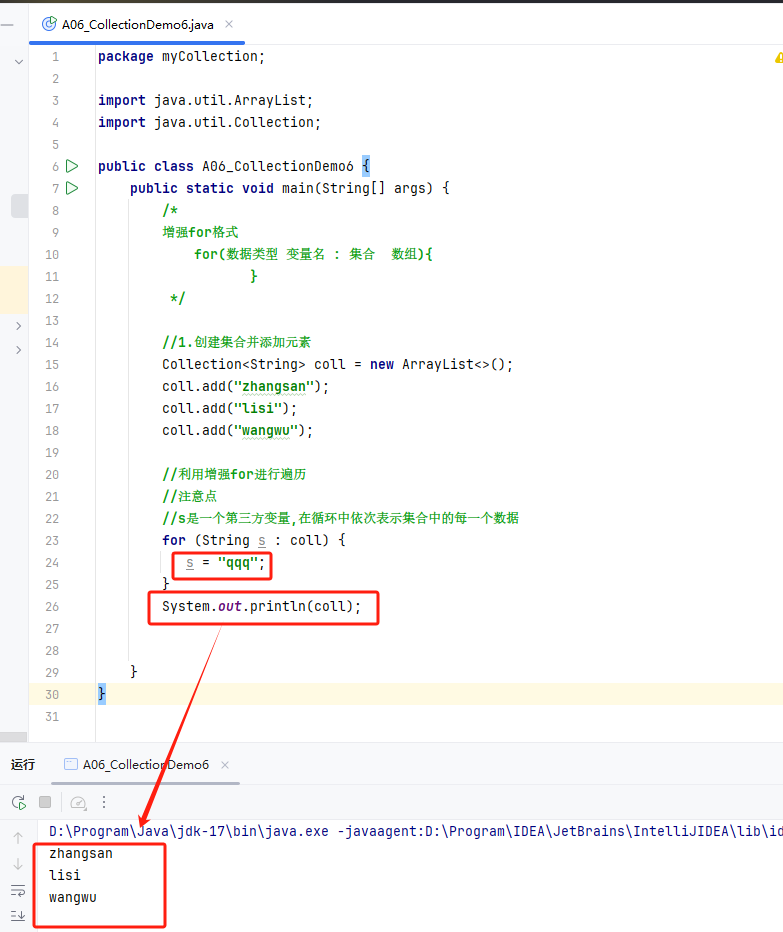Image resolution: width=783 pixels, height=932 pixels.
Task: Click line number 26 in gutter
Action: pyautogui.click(x=52, y=606)
